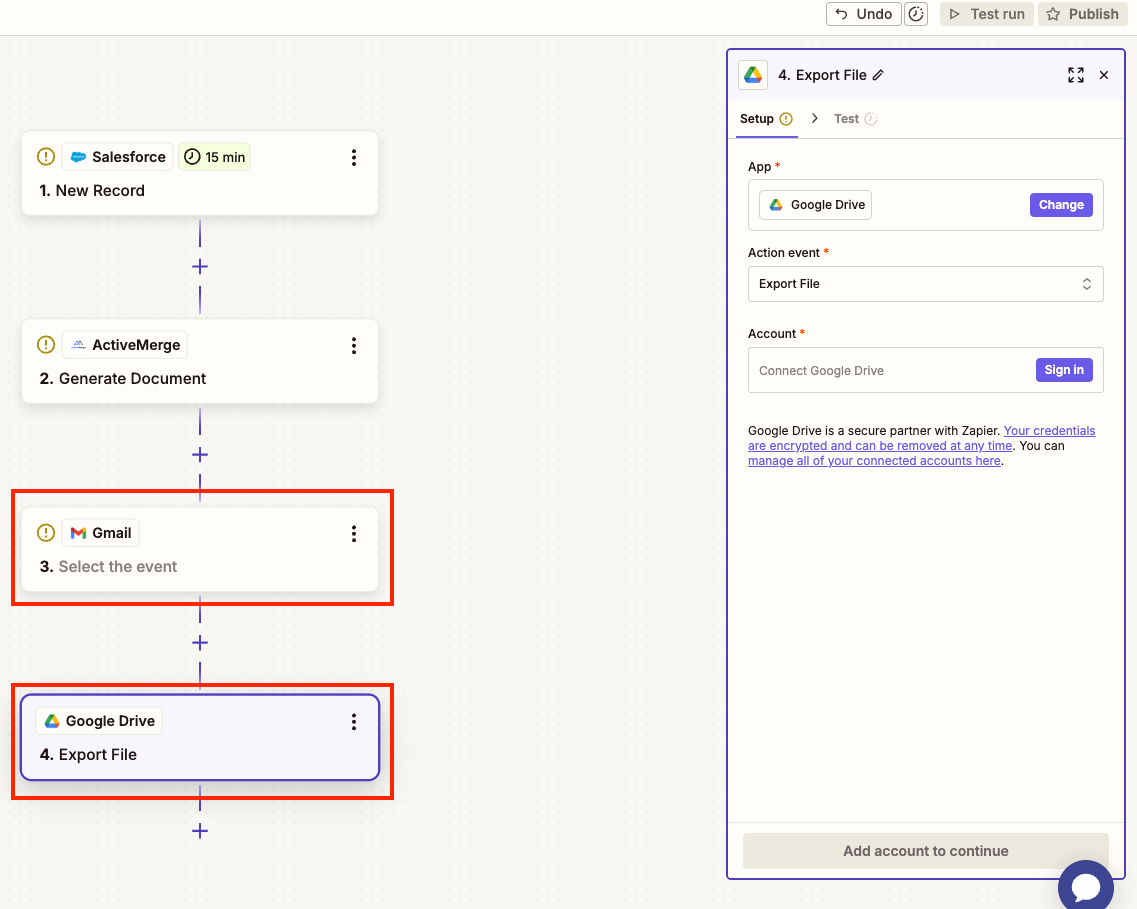
Task: Switch to the Test tab
Action: tap(847, 118)
